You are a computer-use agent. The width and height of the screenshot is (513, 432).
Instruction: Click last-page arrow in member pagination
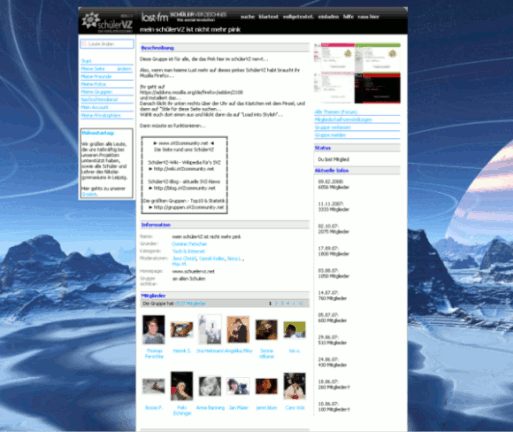pos(301,303)
